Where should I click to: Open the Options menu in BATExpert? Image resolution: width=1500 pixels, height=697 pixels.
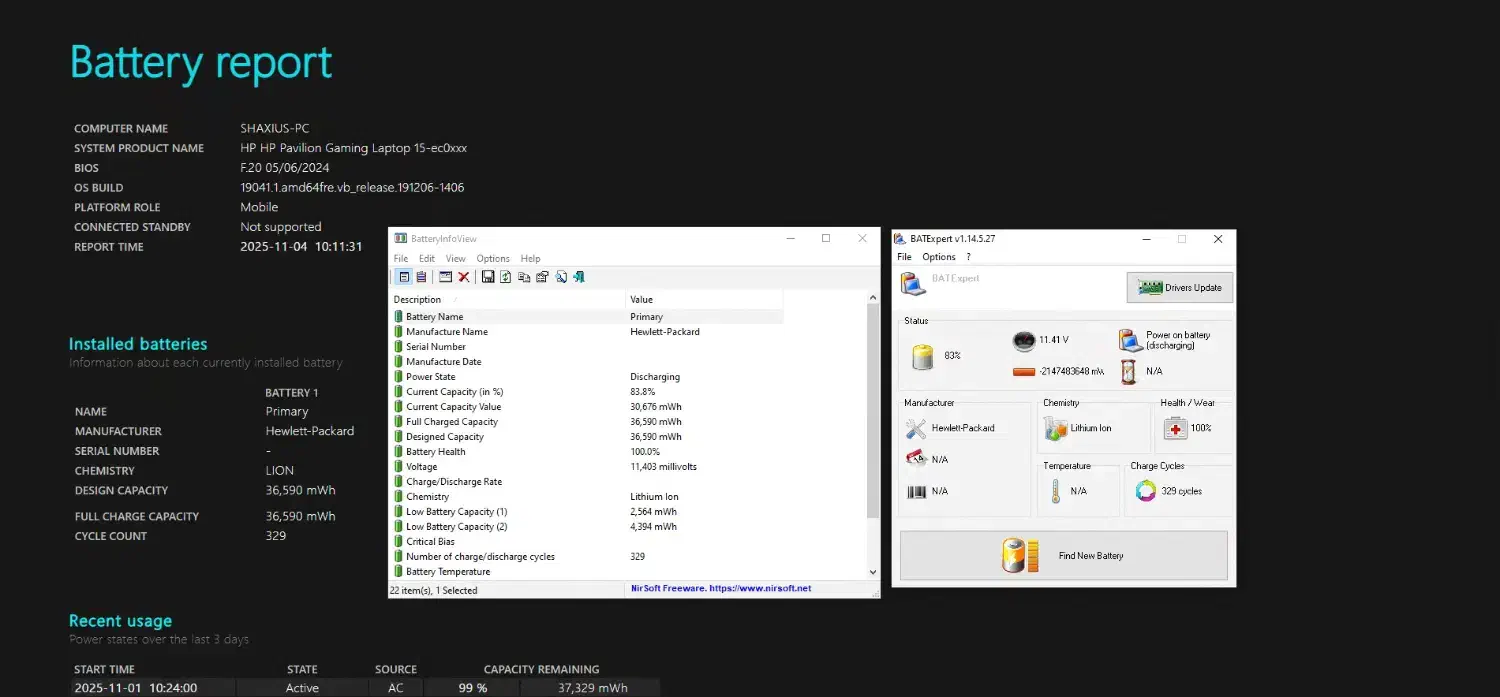pyautogui.click(x=938, y=257)
